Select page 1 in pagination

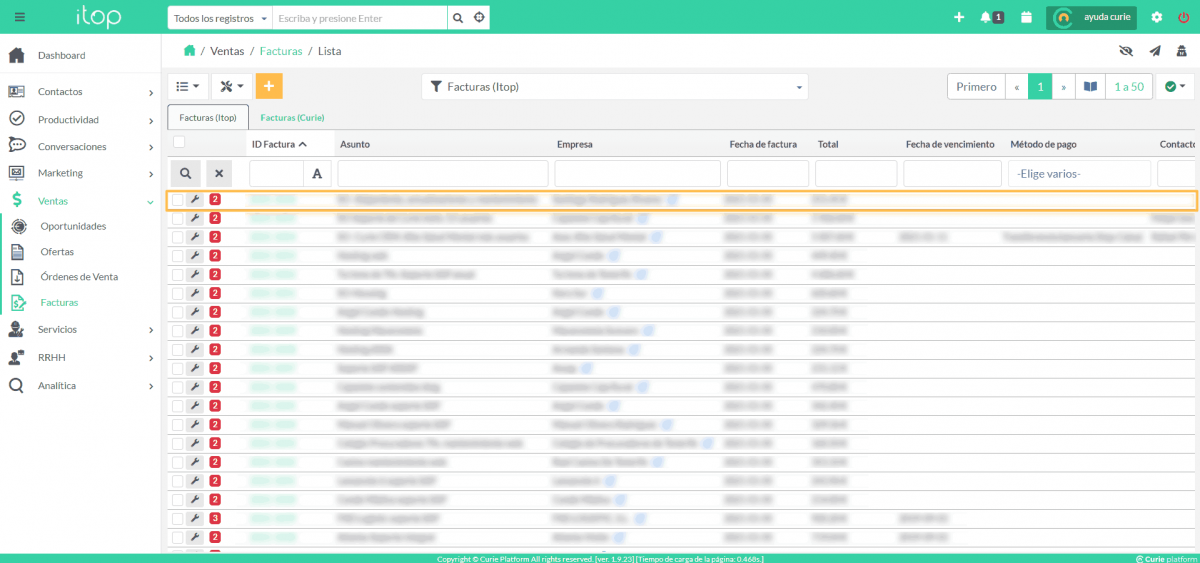tap(1041, 87)
